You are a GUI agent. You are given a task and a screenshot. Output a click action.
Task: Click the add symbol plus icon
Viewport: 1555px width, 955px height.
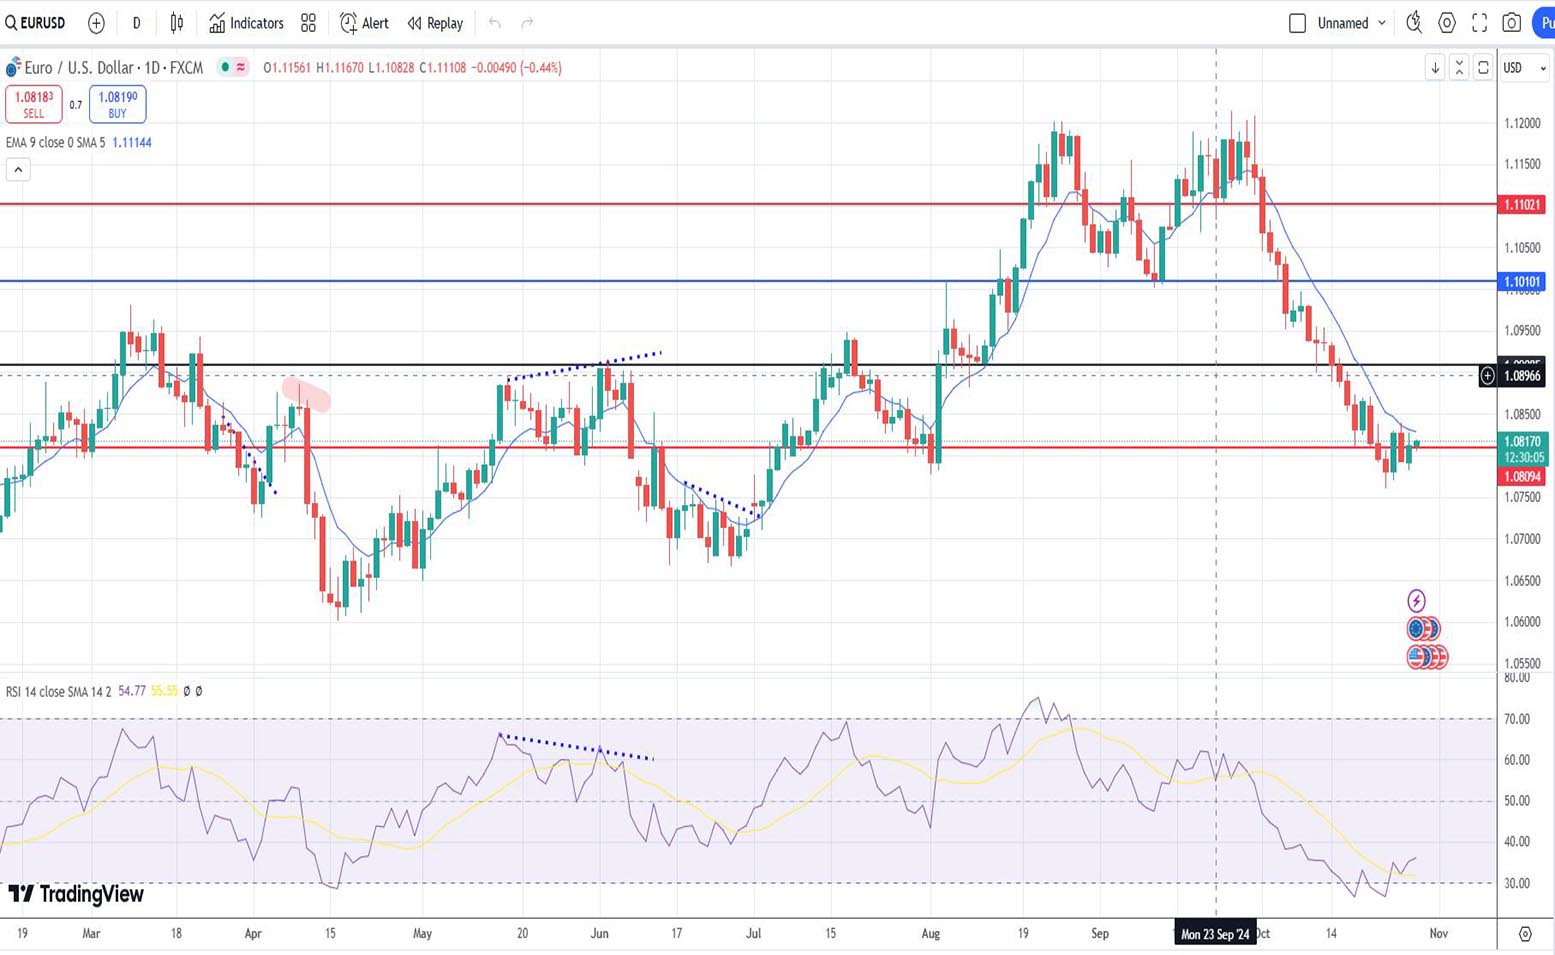(96, 23)
